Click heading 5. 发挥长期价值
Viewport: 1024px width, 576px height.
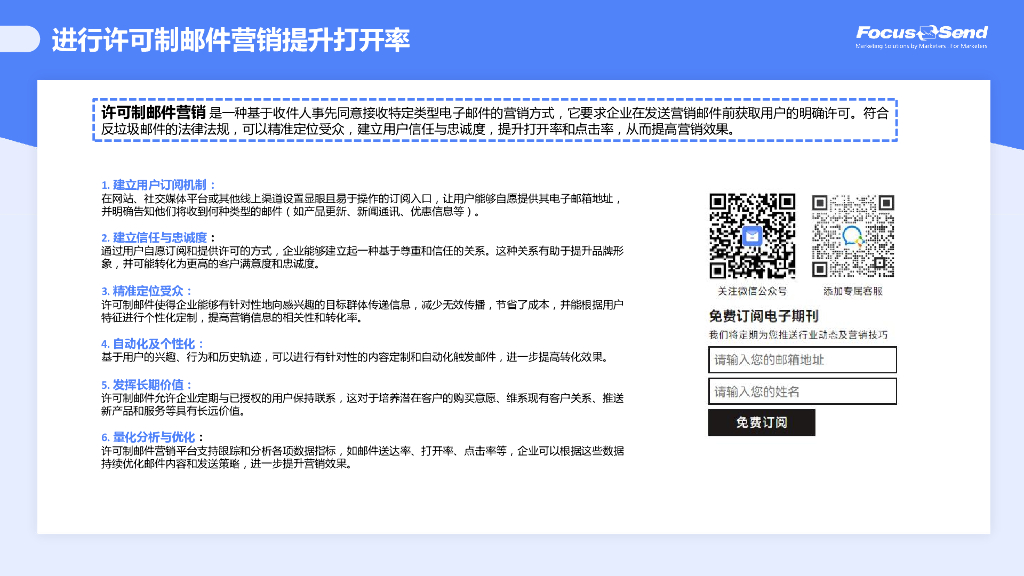(x=146, y=384)
